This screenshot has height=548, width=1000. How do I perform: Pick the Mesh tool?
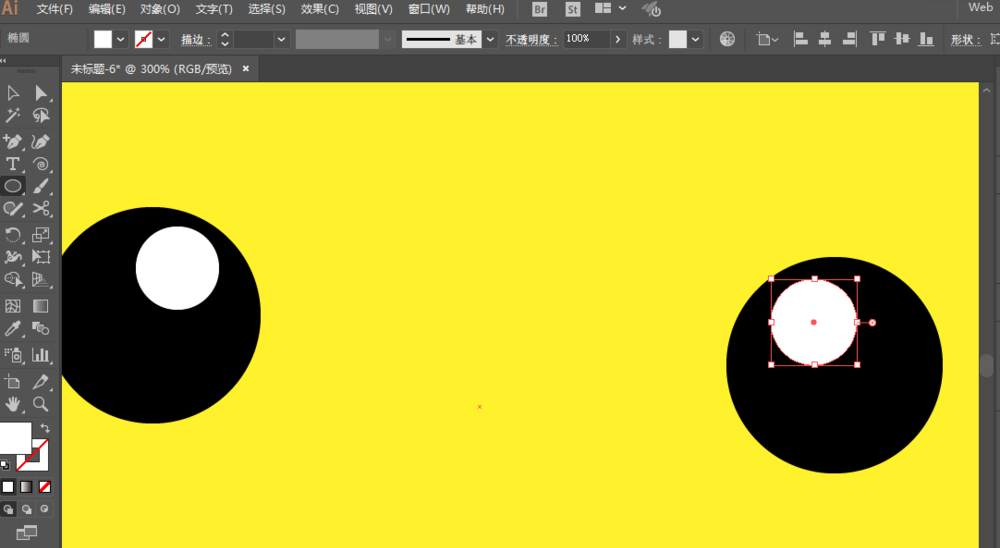point(13,306)
